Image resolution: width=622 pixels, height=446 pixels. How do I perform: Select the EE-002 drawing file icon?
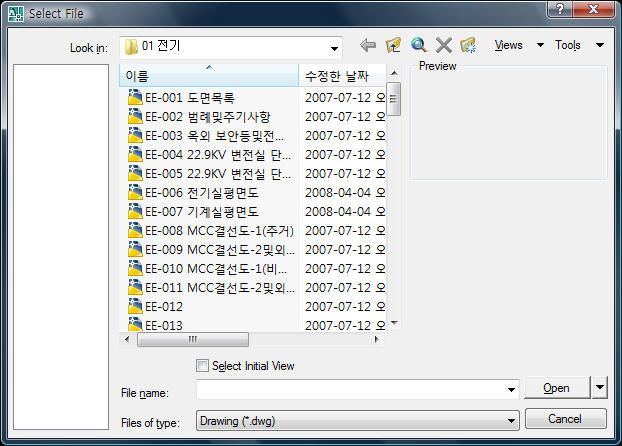(x=135, y=116)
